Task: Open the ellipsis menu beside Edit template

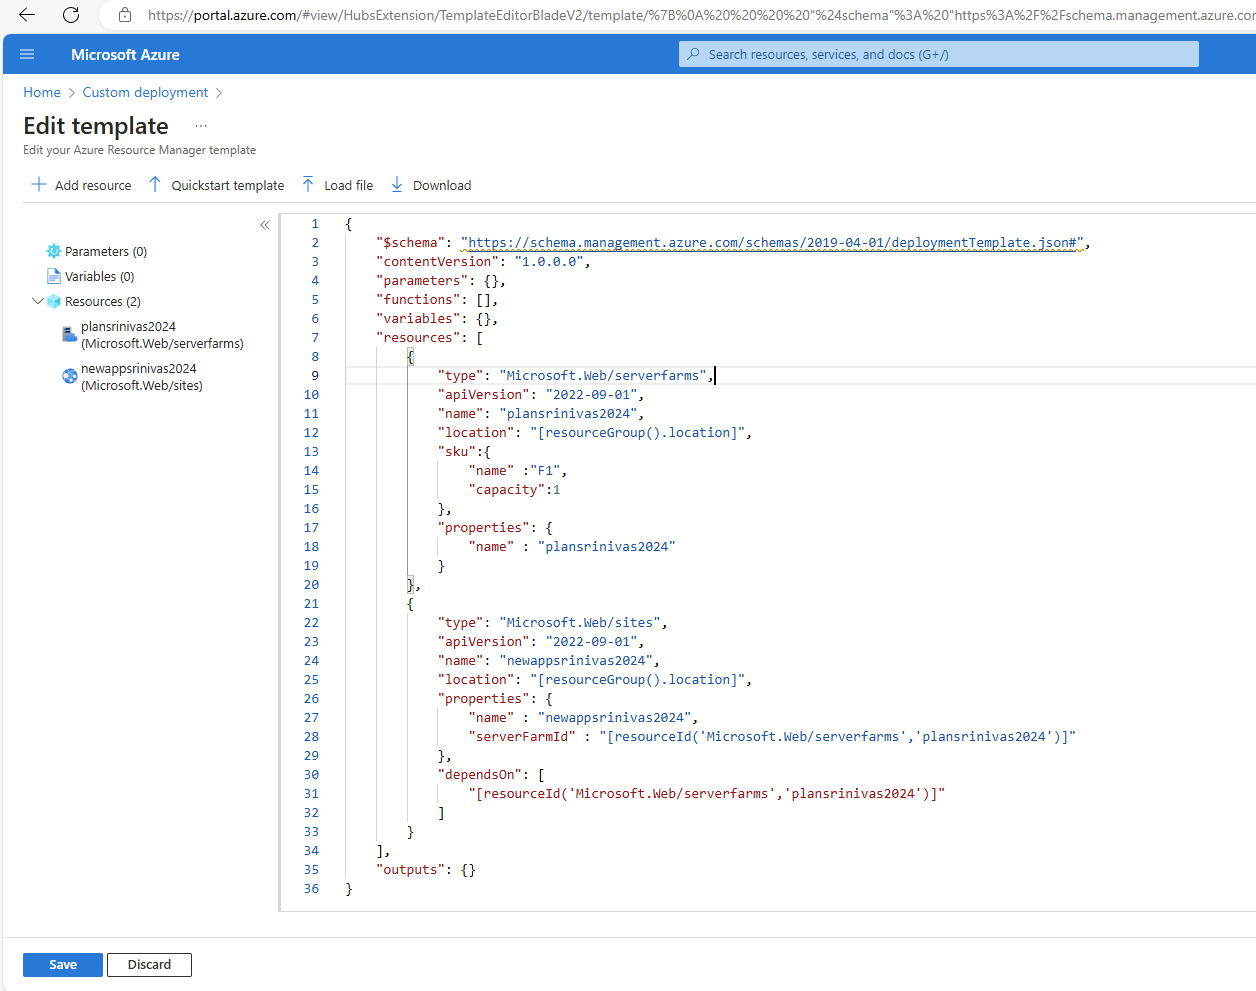Action: 201,126
